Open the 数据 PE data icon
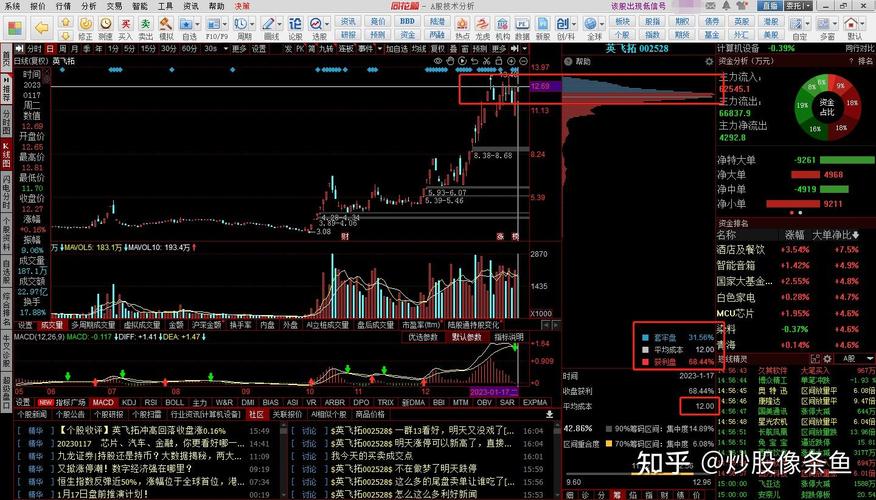Image resolution: width=876 pixels, height=500 pixels. (522, 28)
